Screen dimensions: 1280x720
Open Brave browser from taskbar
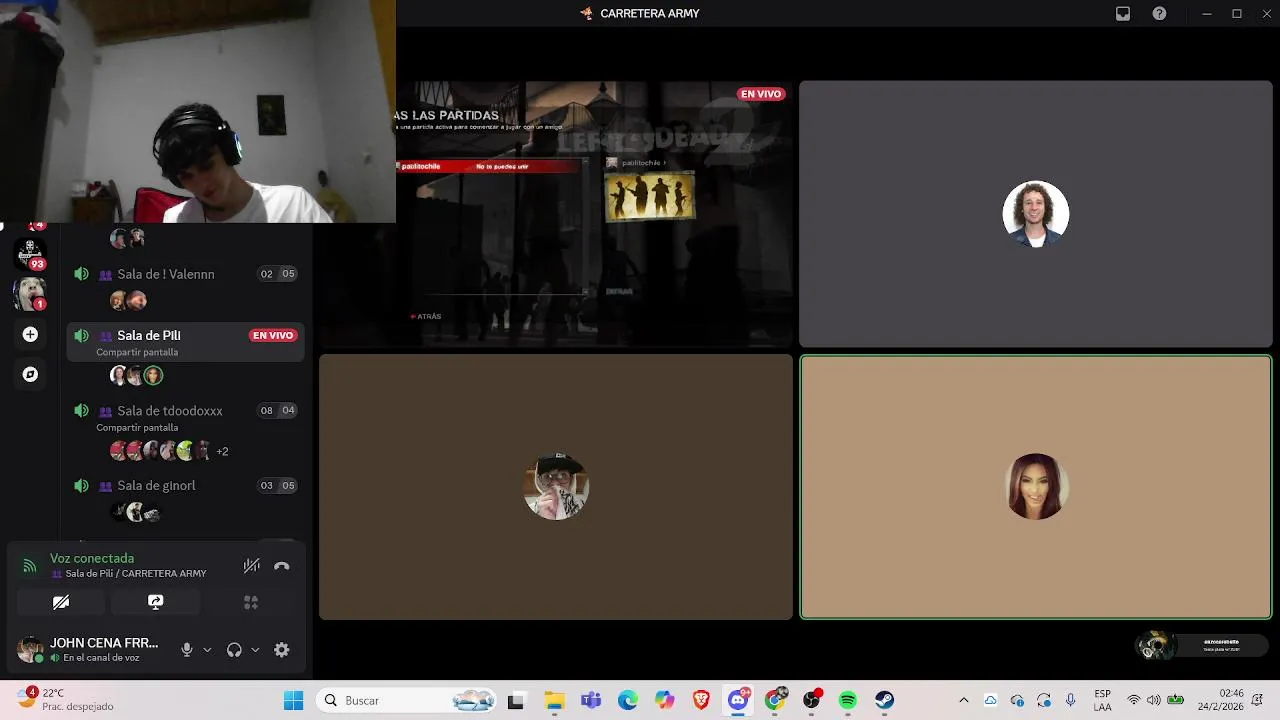[701, 700]
